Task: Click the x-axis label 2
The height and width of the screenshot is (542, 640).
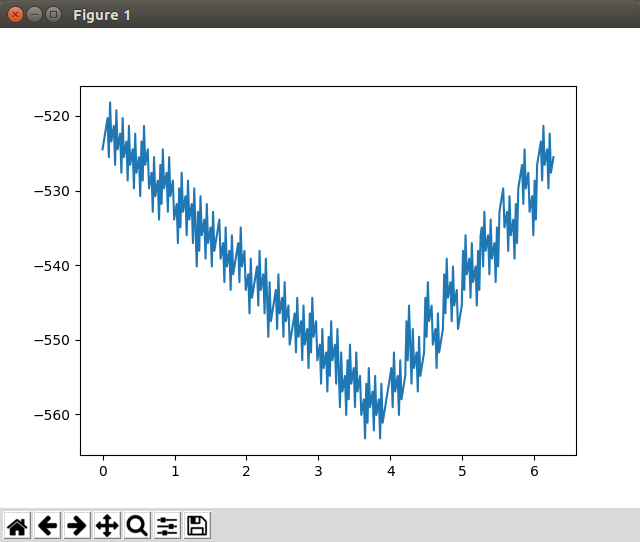Action: click(x=246, y=471)
